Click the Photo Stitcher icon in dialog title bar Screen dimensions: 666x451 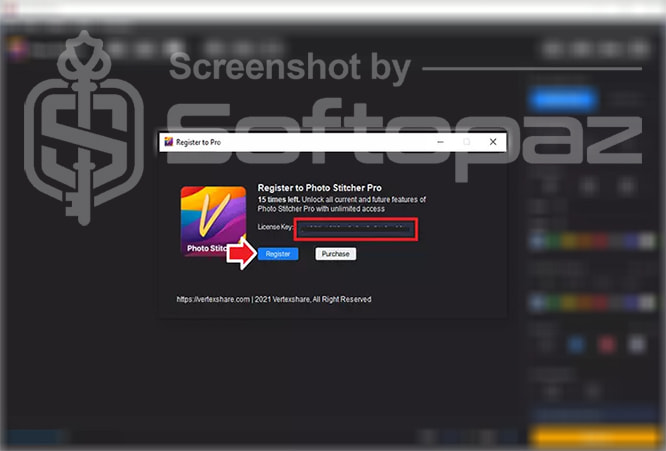pyautogui.click(x=169, y=142)
